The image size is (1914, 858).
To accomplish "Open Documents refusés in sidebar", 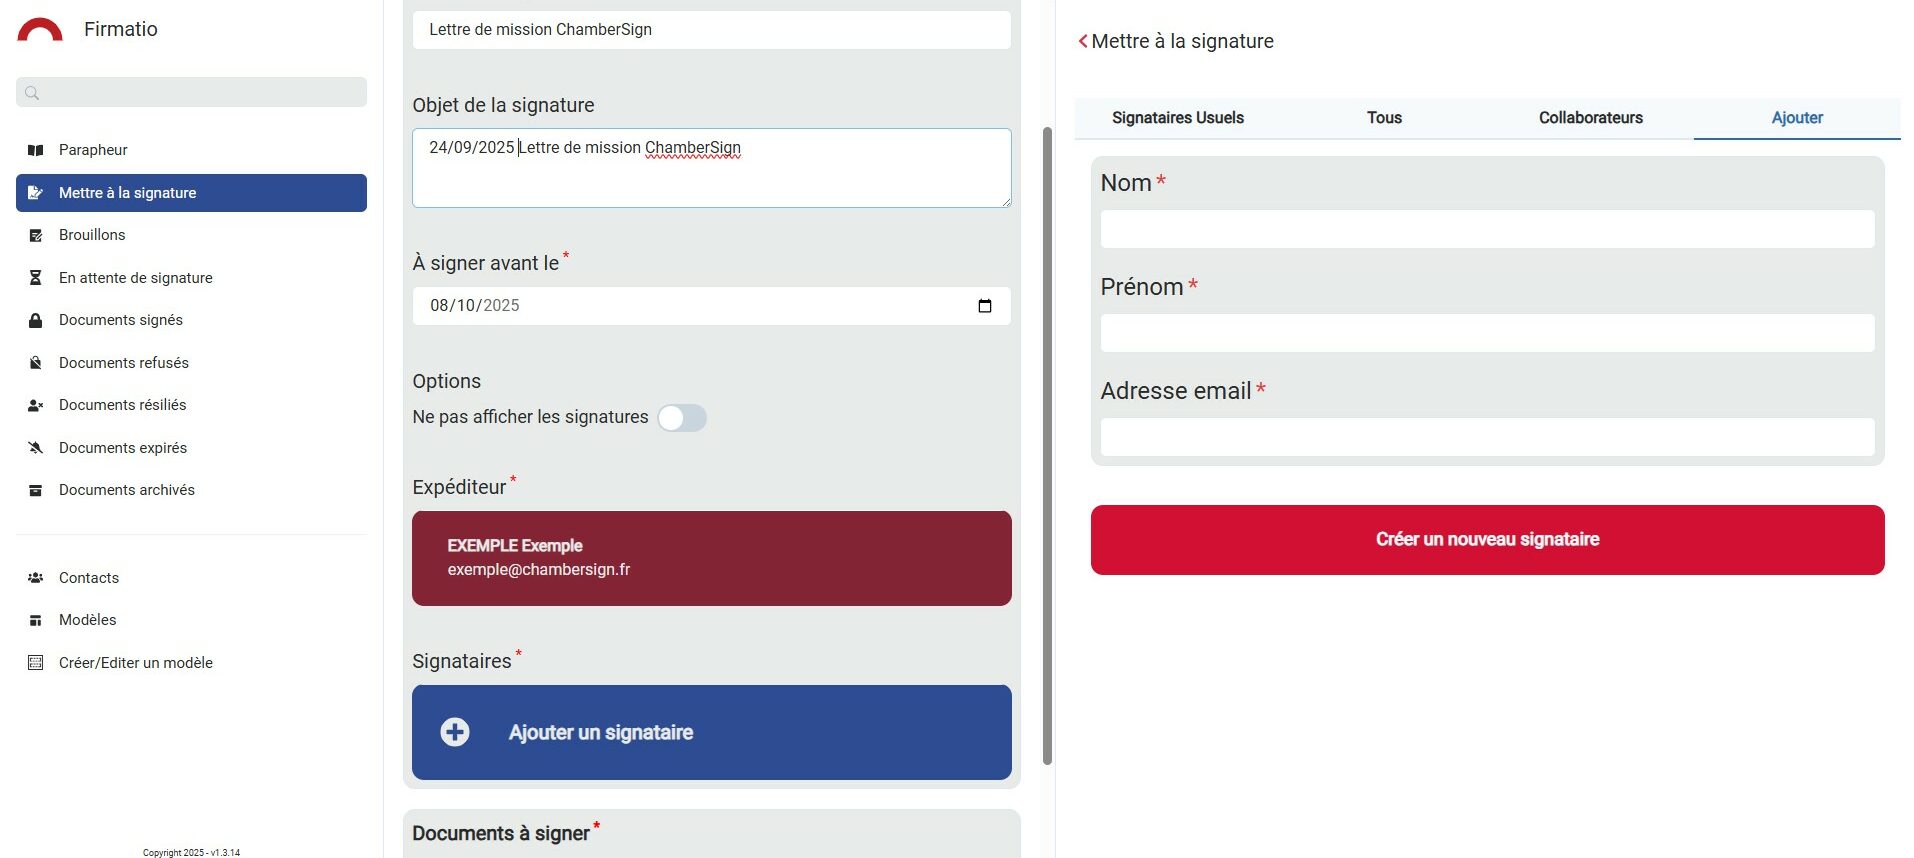I will 124,363.
